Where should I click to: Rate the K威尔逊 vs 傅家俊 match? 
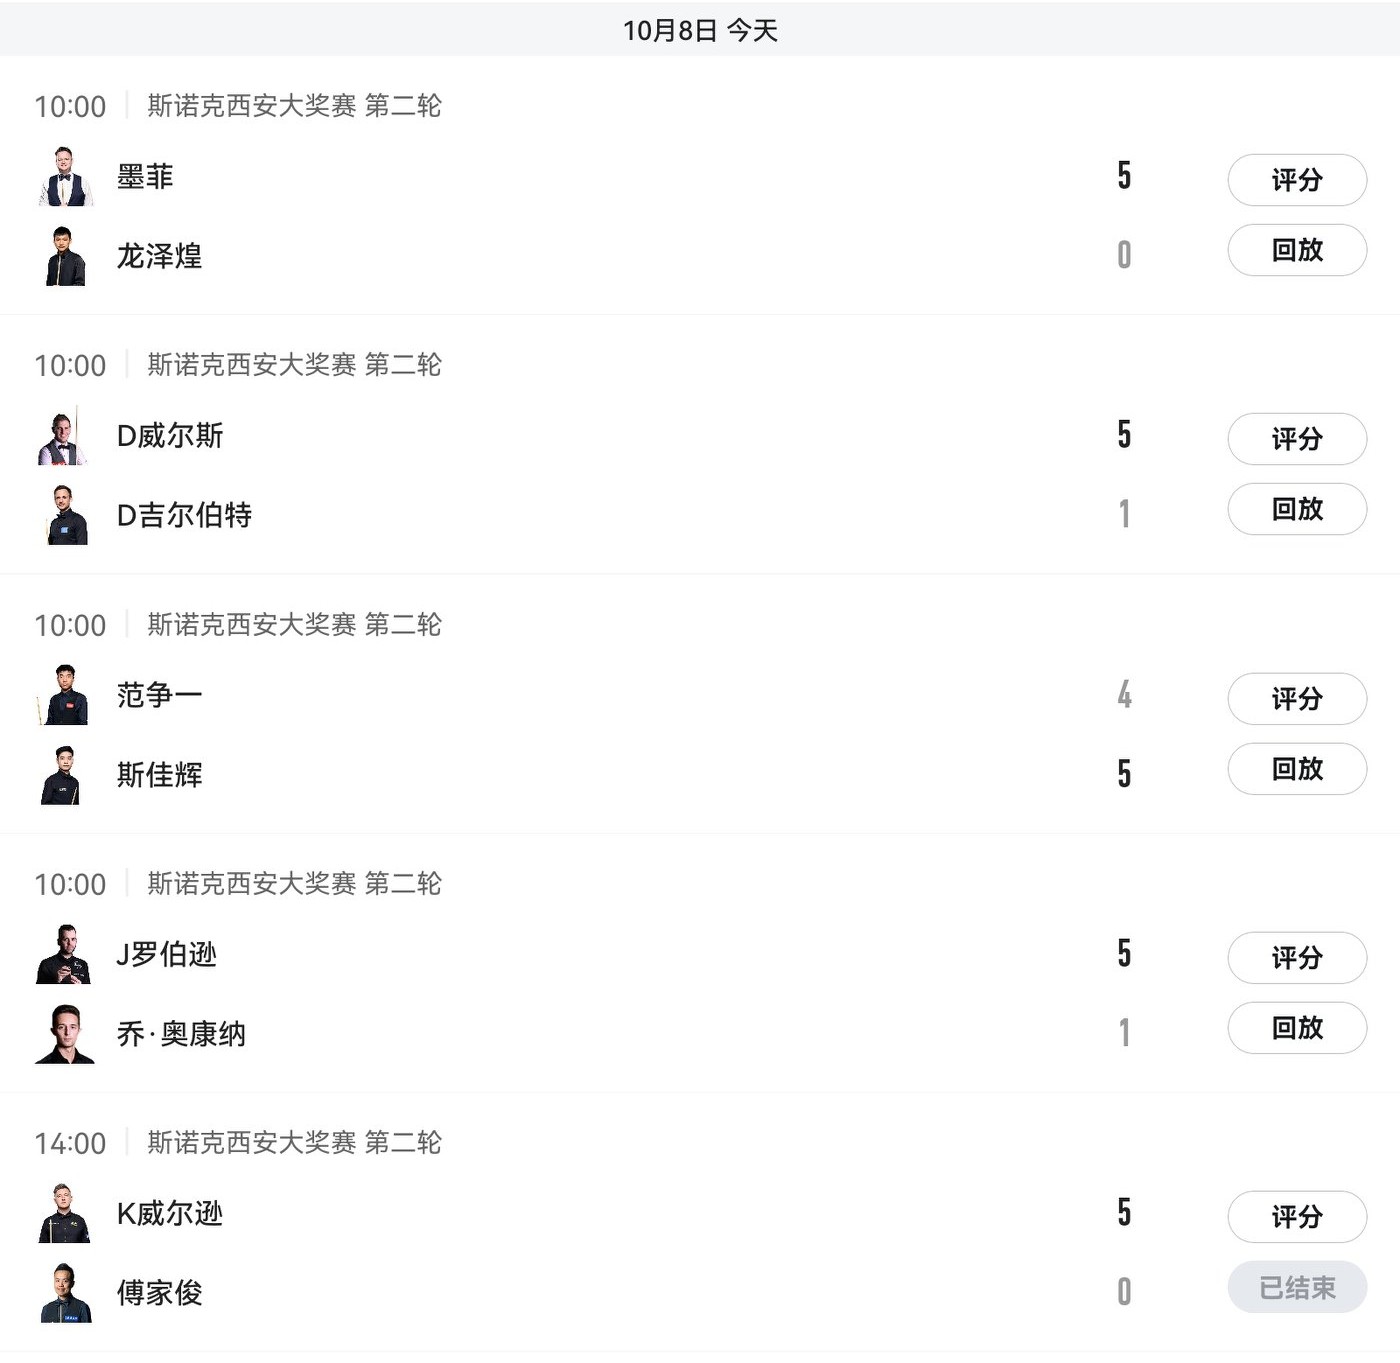tap(1296, 1217)
